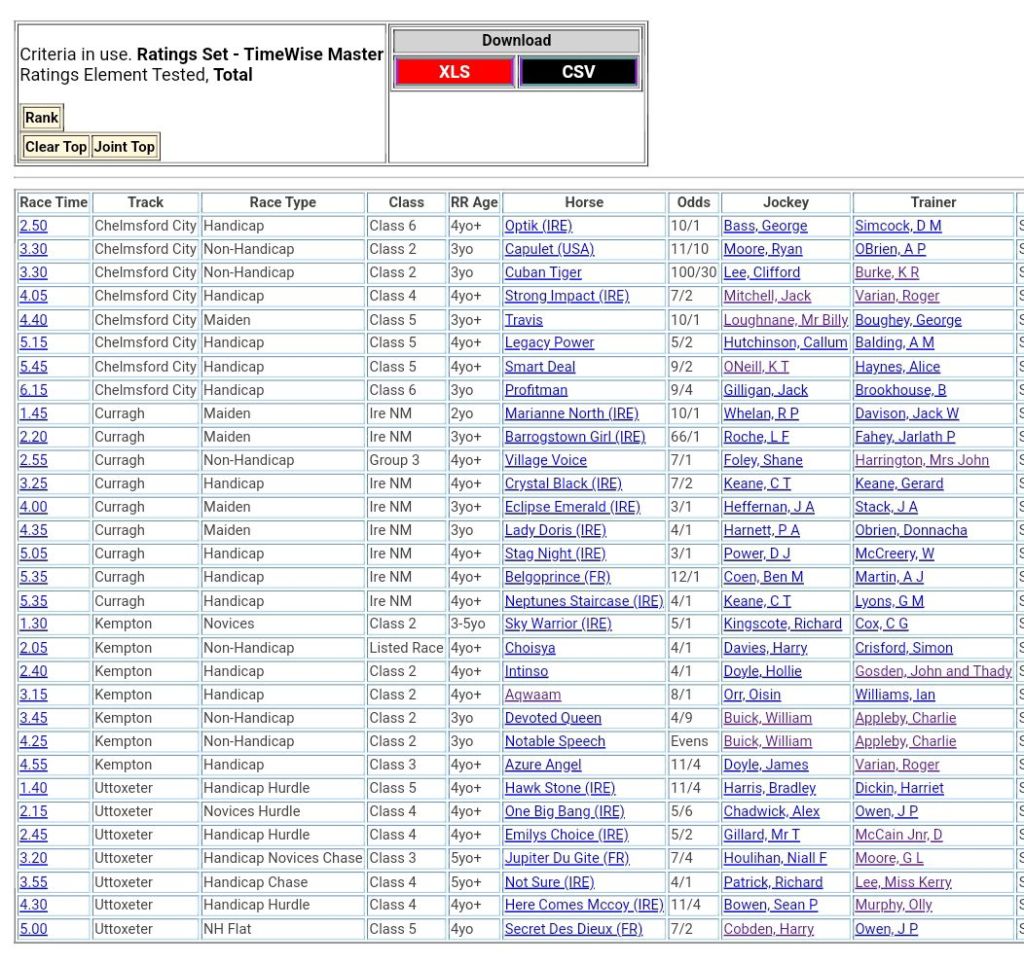Screen dimensions: 1024x964
Task: Click horse Jupiter Du Gite (FR)
Action: pyautogui.click(x=566, y=858)
